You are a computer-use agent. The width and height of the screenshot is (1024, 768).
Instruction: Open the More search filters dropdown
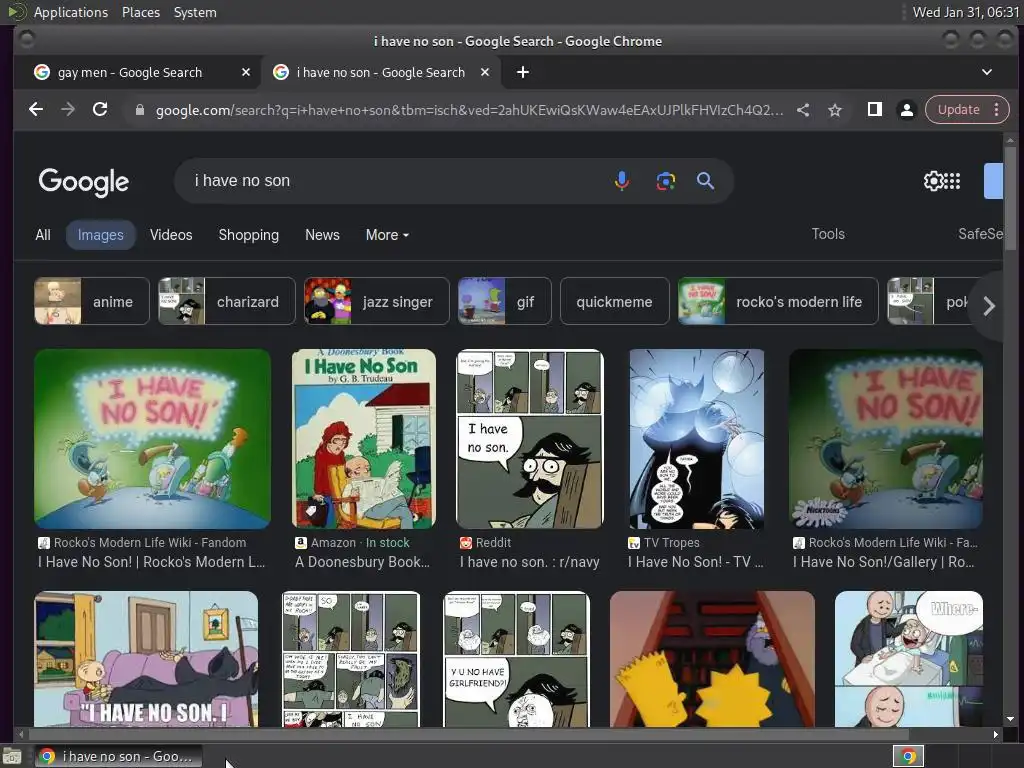pyautogui.click(x=387, y=235)
